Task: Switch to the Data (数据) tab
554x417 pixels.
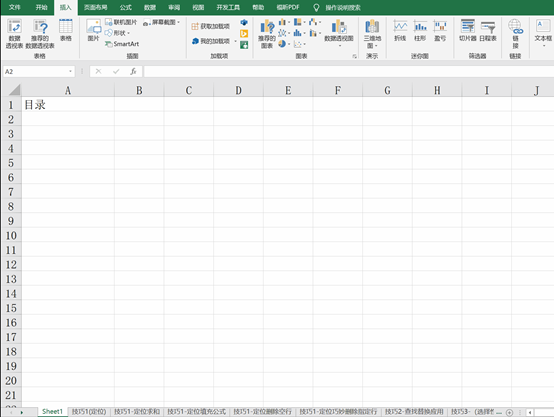Action: 150,7
